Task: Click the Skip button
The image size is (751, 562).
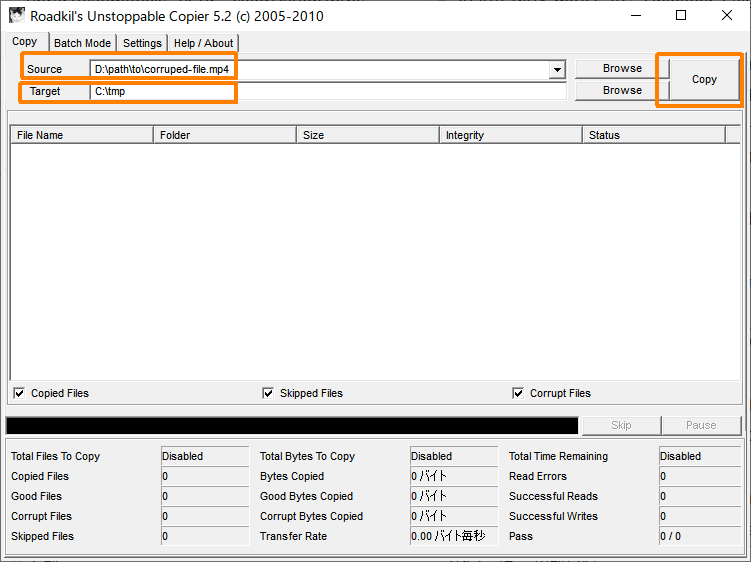Action: tap(621, 425)
